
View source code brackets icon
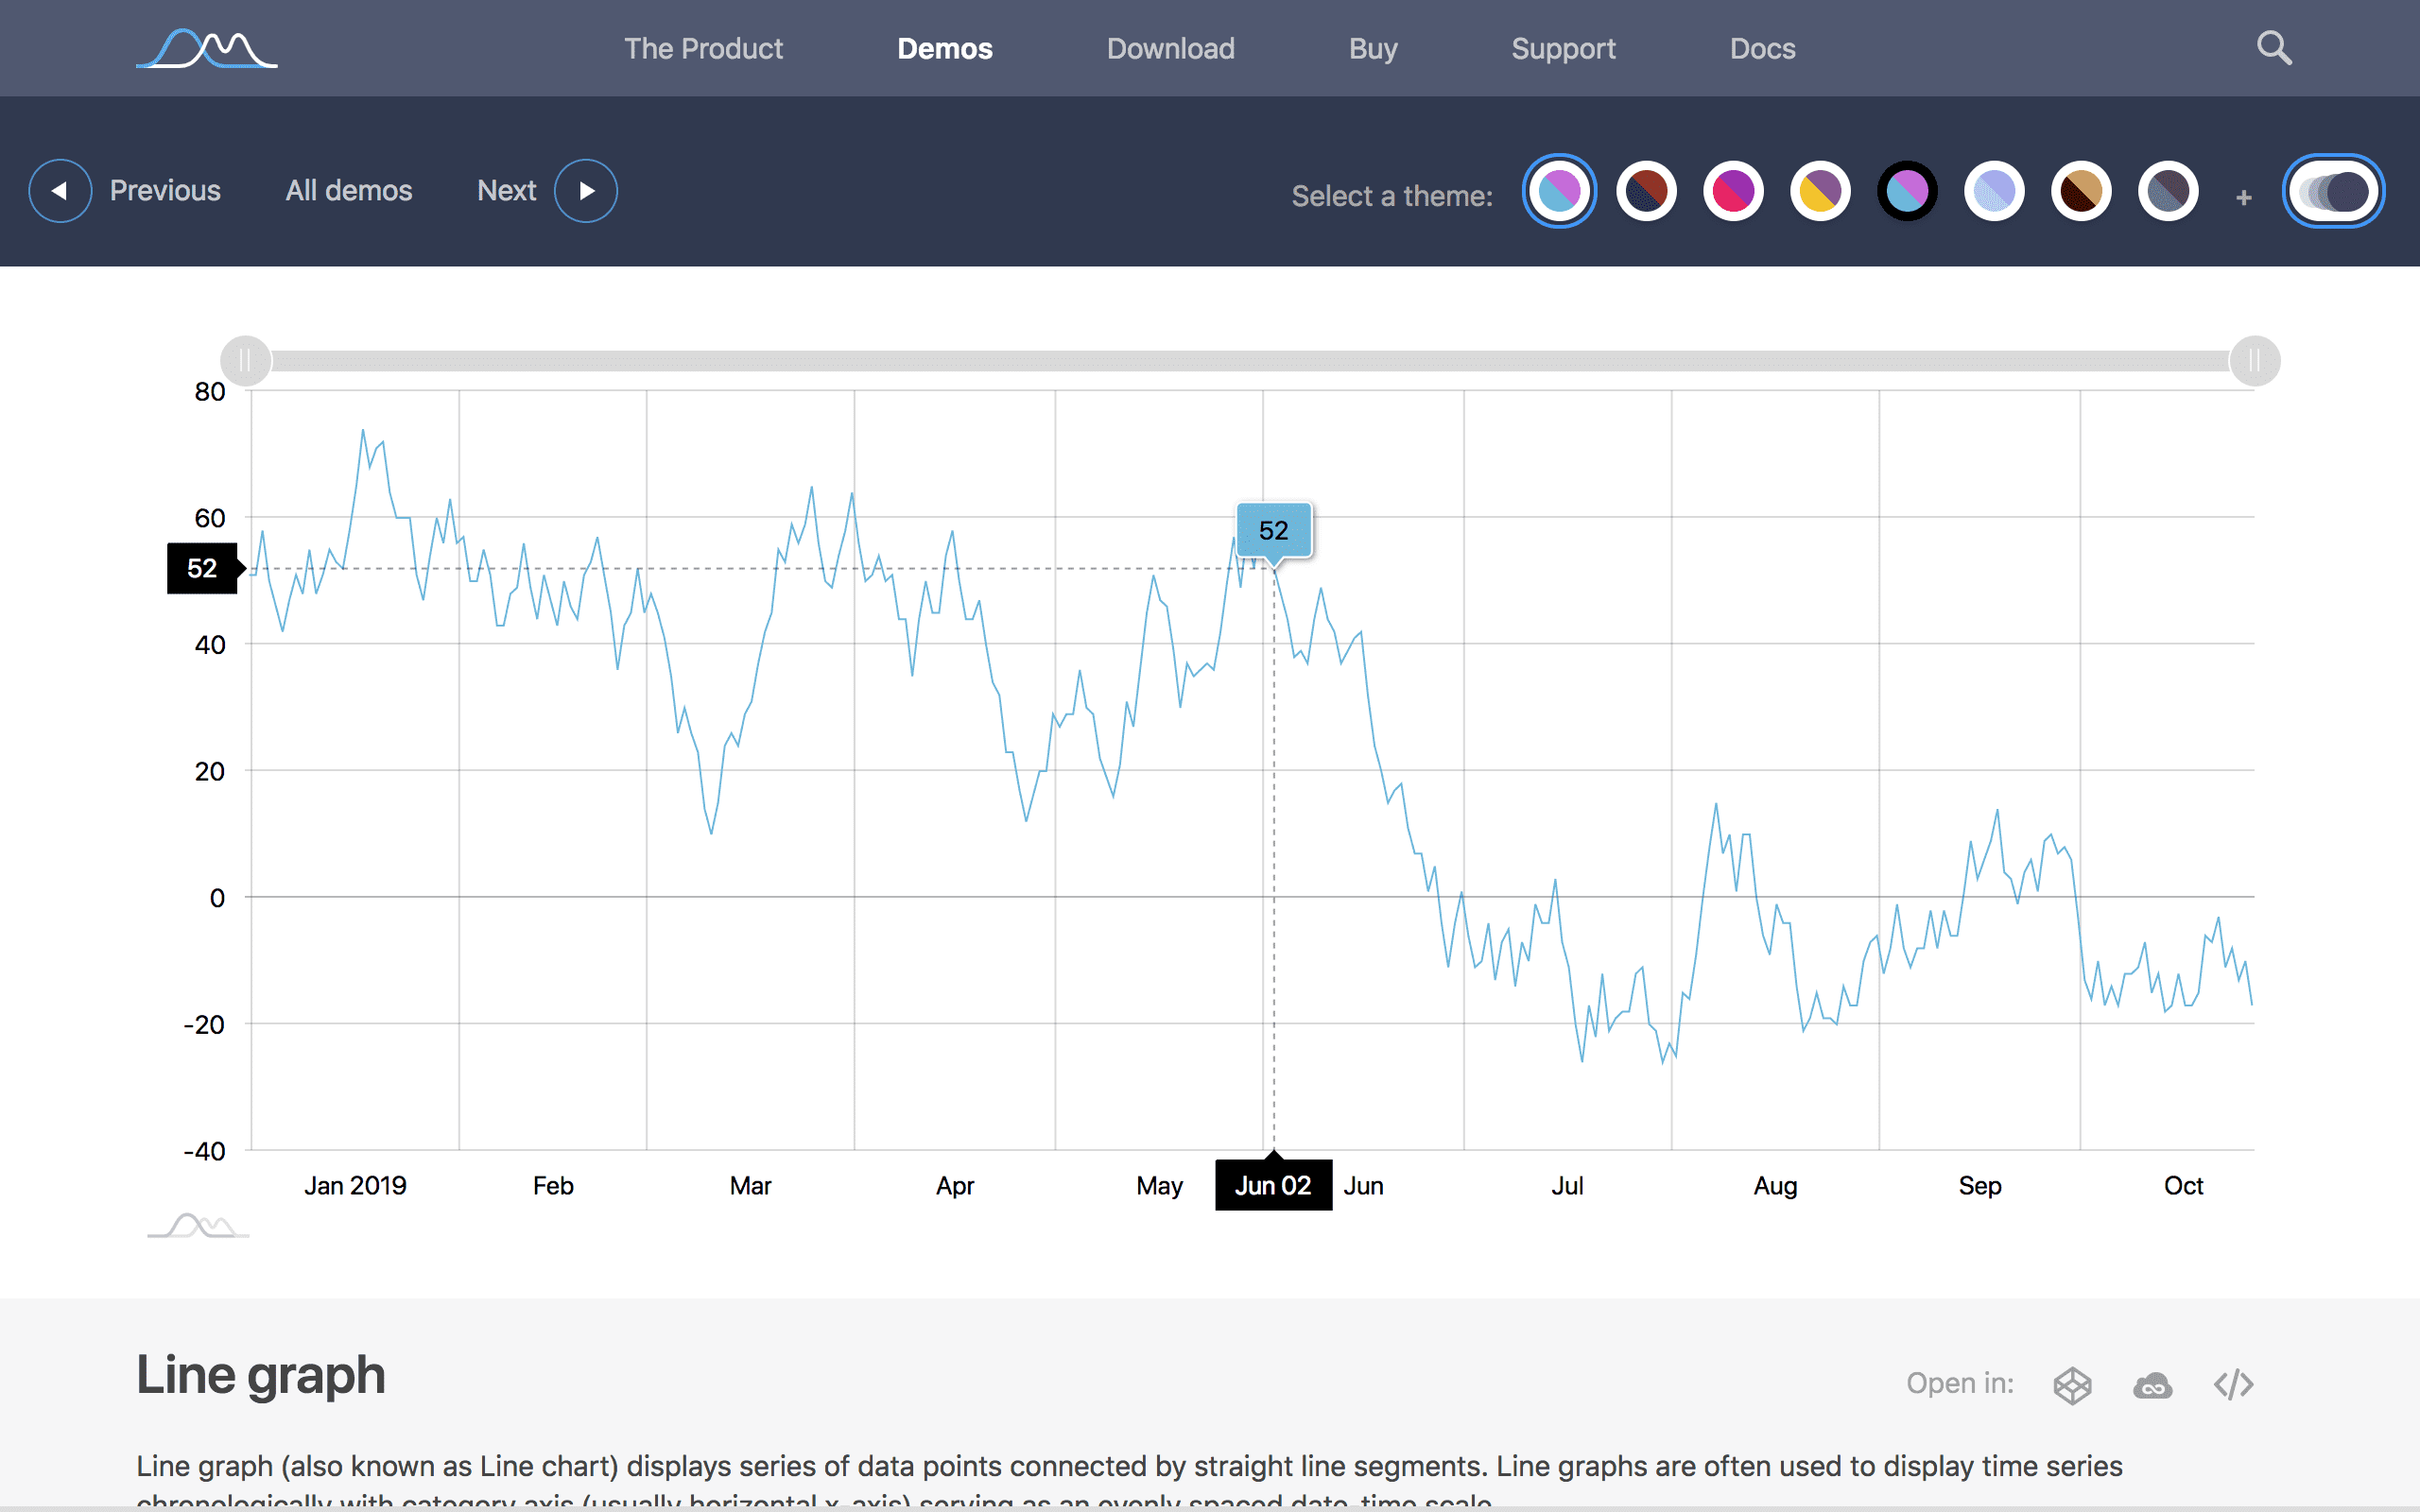pos(2233,1385)
